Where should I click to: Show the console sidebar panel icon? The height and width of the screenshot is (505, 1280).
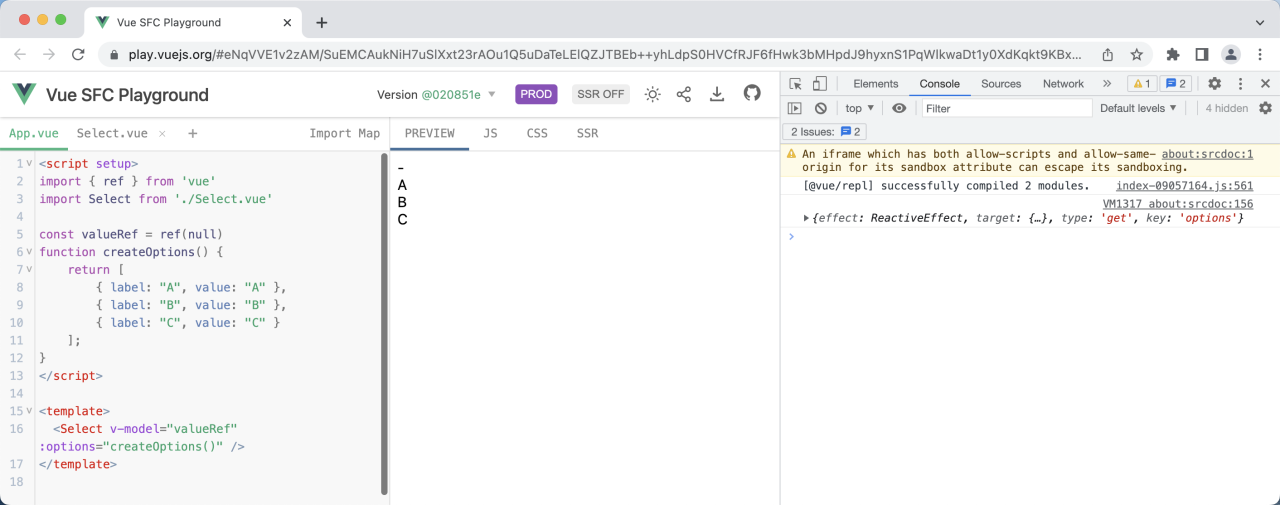click(795, 108)
